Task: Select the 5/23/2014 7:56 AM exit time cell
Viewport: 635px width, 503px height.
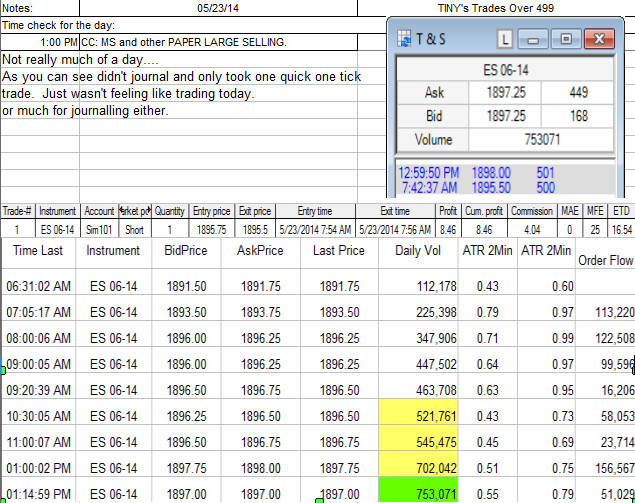Action: click(395, 230)
